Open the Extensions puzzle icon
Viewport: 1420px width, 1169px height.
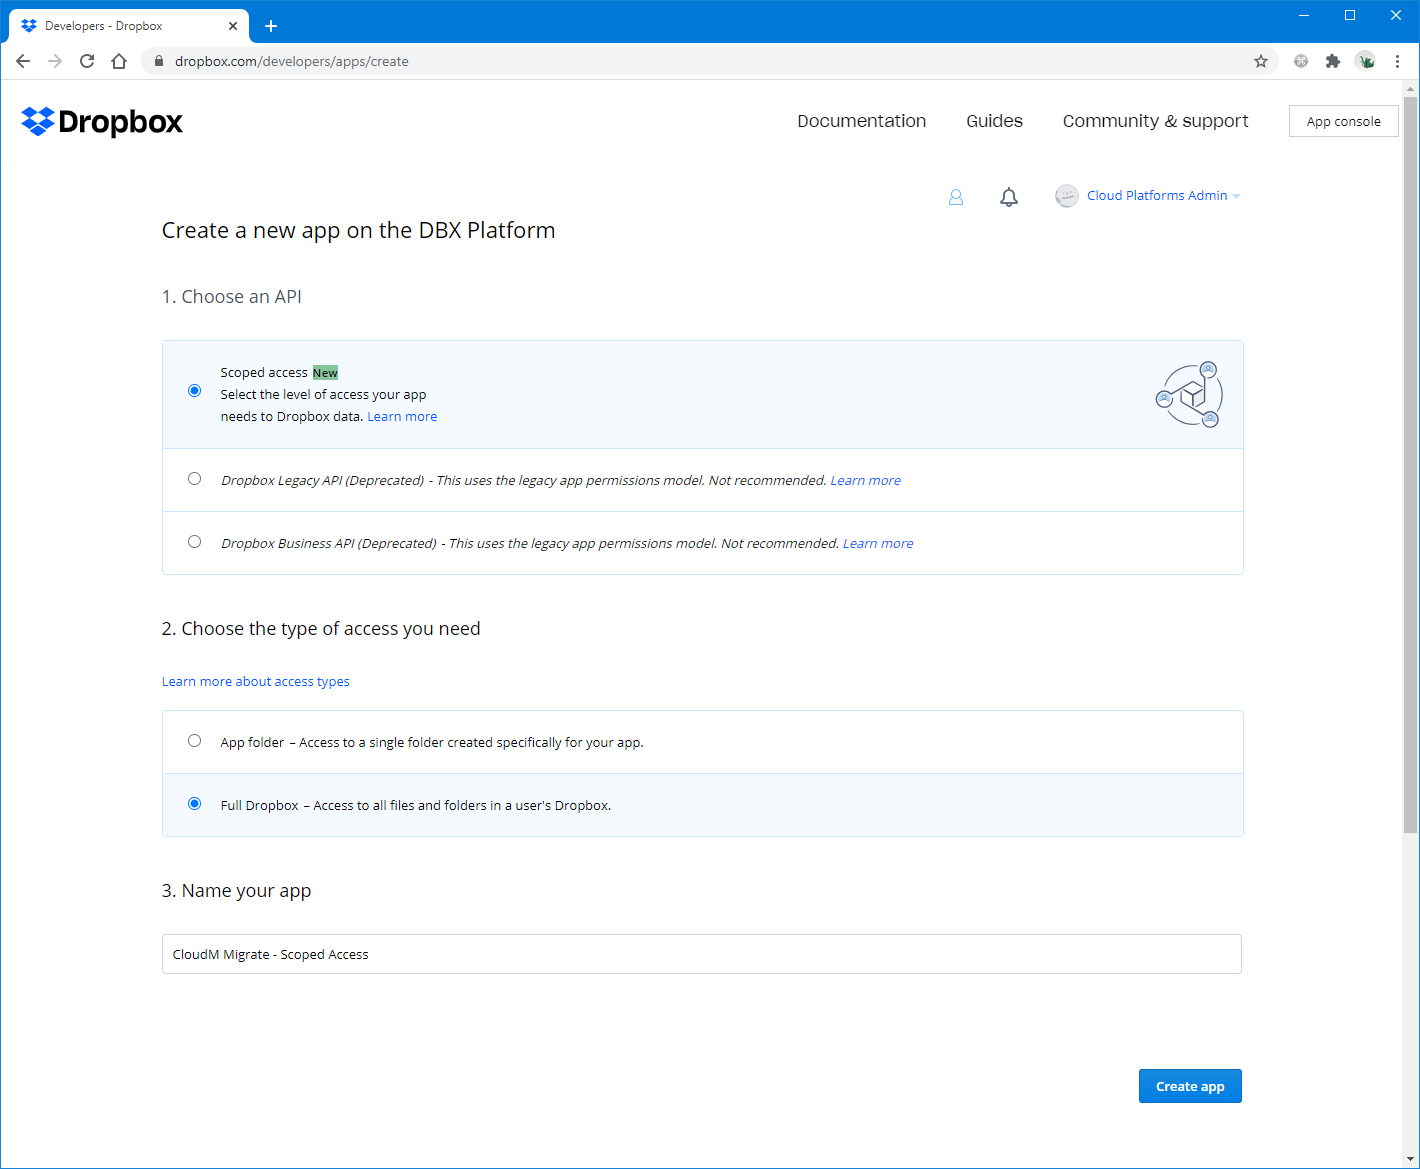point(1333,61)
